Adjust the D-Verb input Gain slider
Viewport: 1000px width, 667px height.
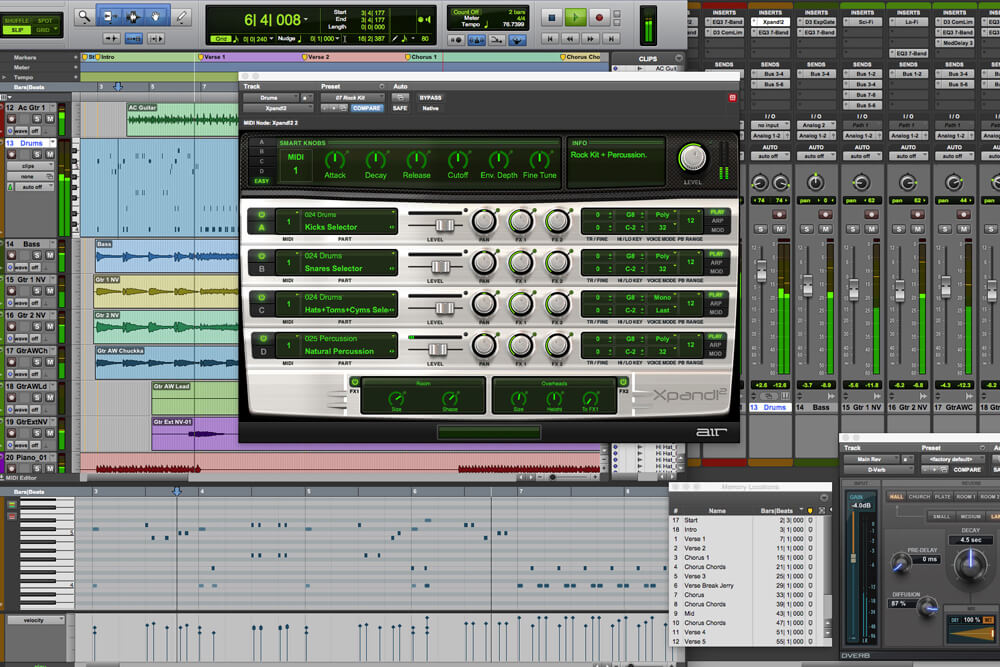pyautogui.click(x=853, y=559)
